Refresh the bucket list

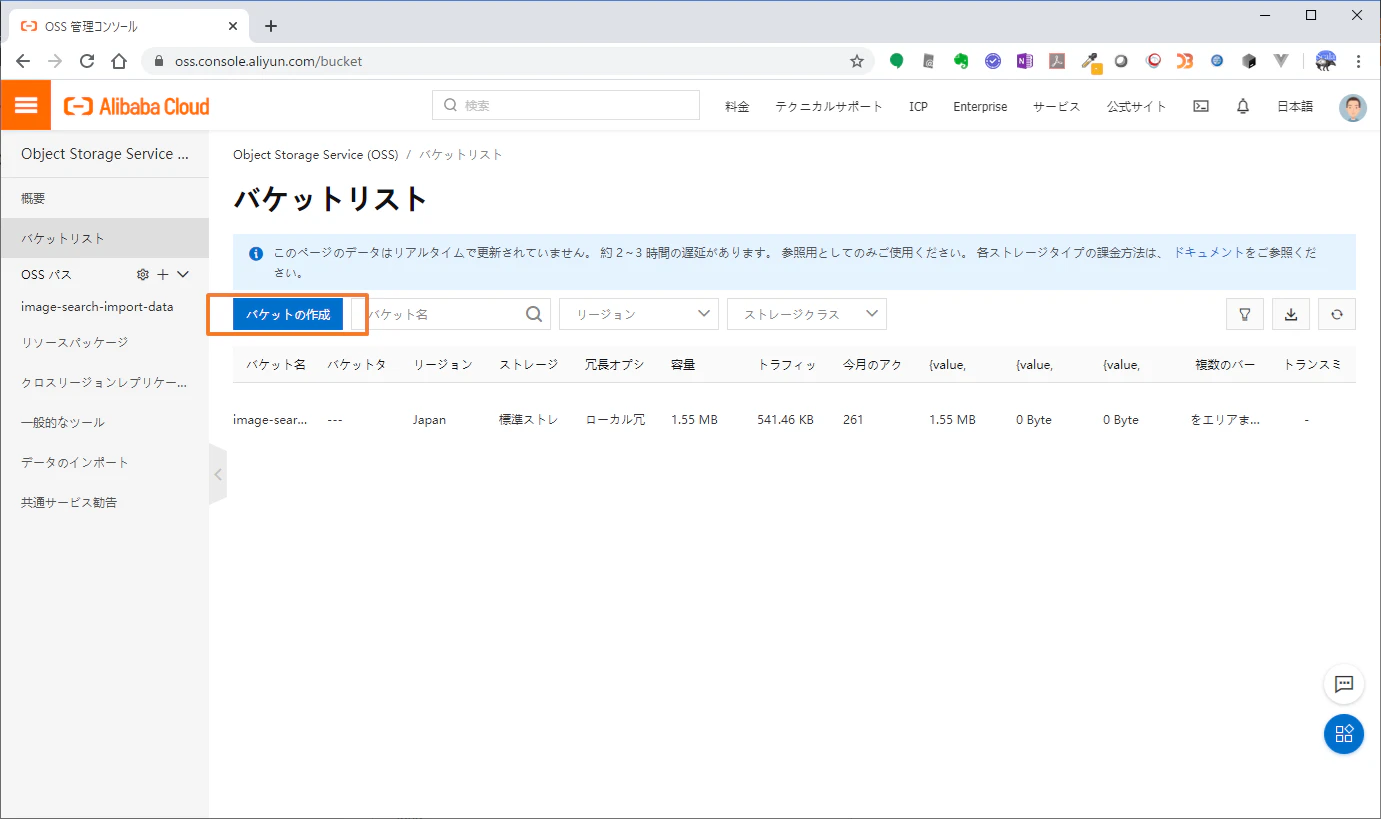[1337, 314]
